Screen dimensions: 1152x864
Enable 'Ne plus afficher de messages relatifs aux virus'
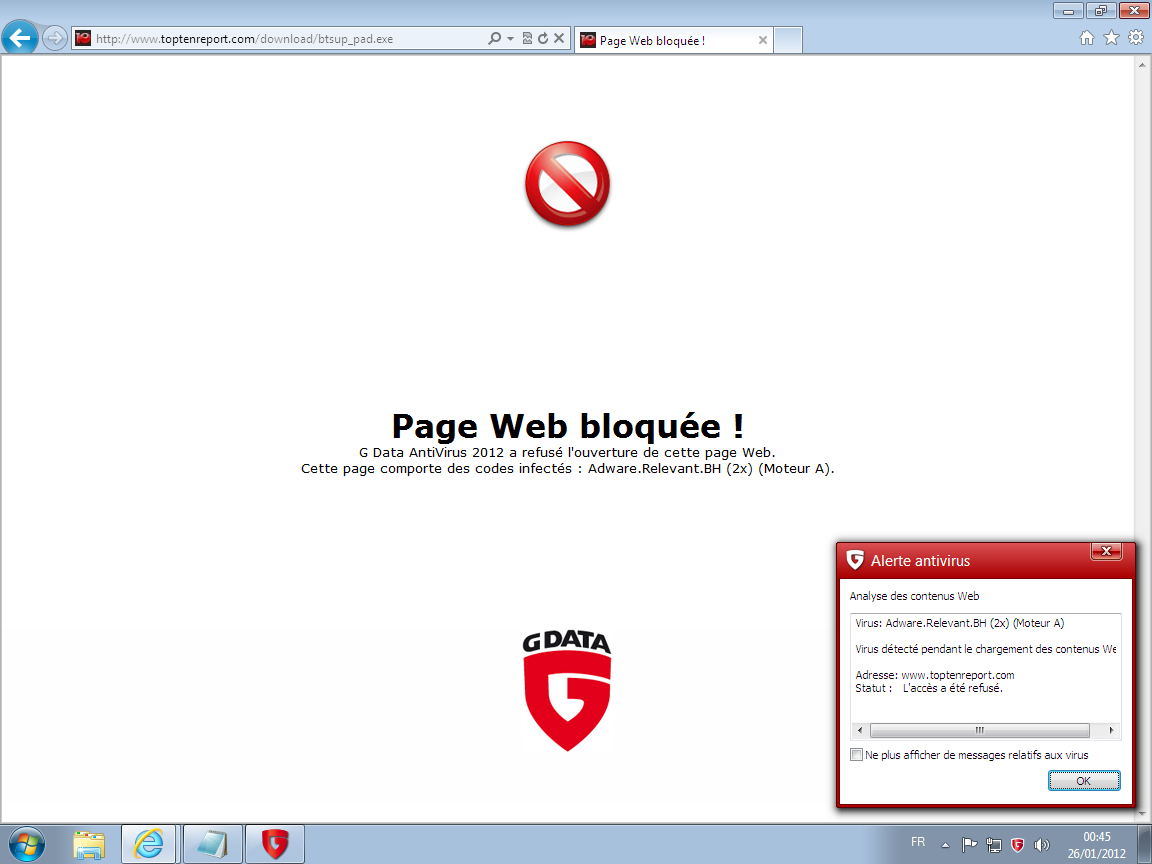pos(856,755)
